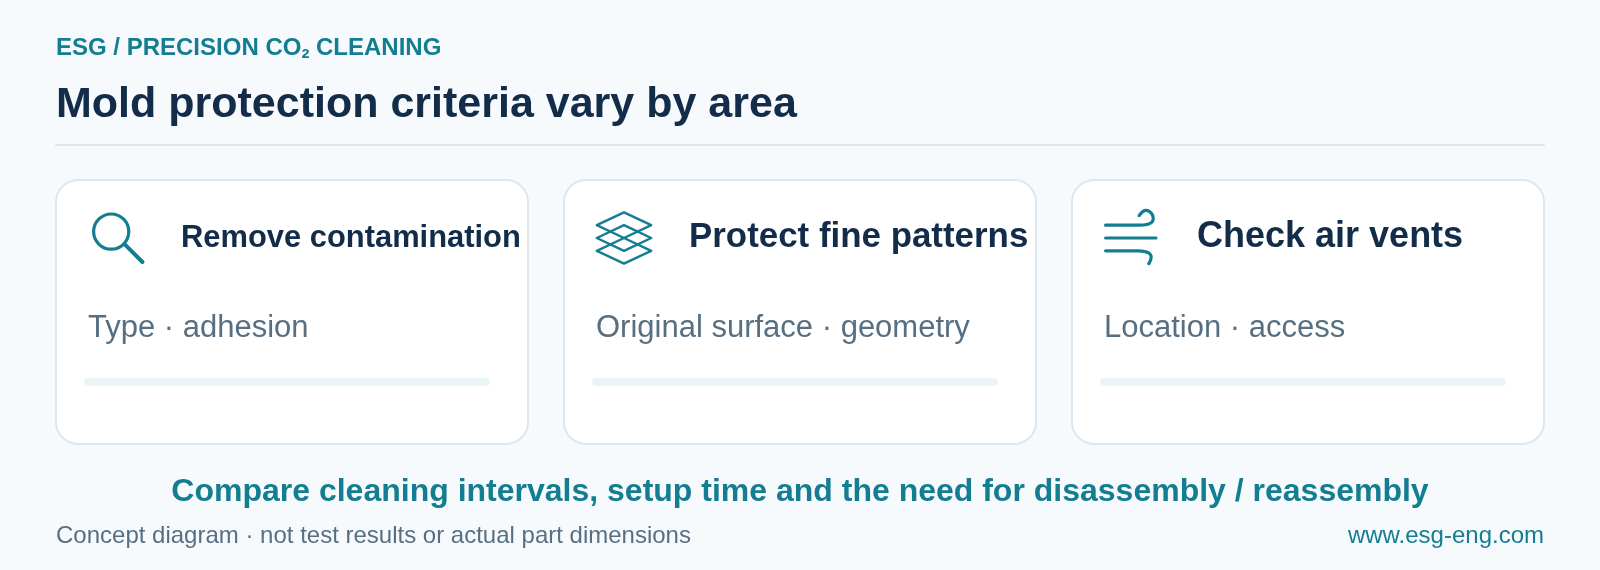Select the Protect fine patterns heading
Viewport: 1600px width, 570px height.
pos(858,236)
